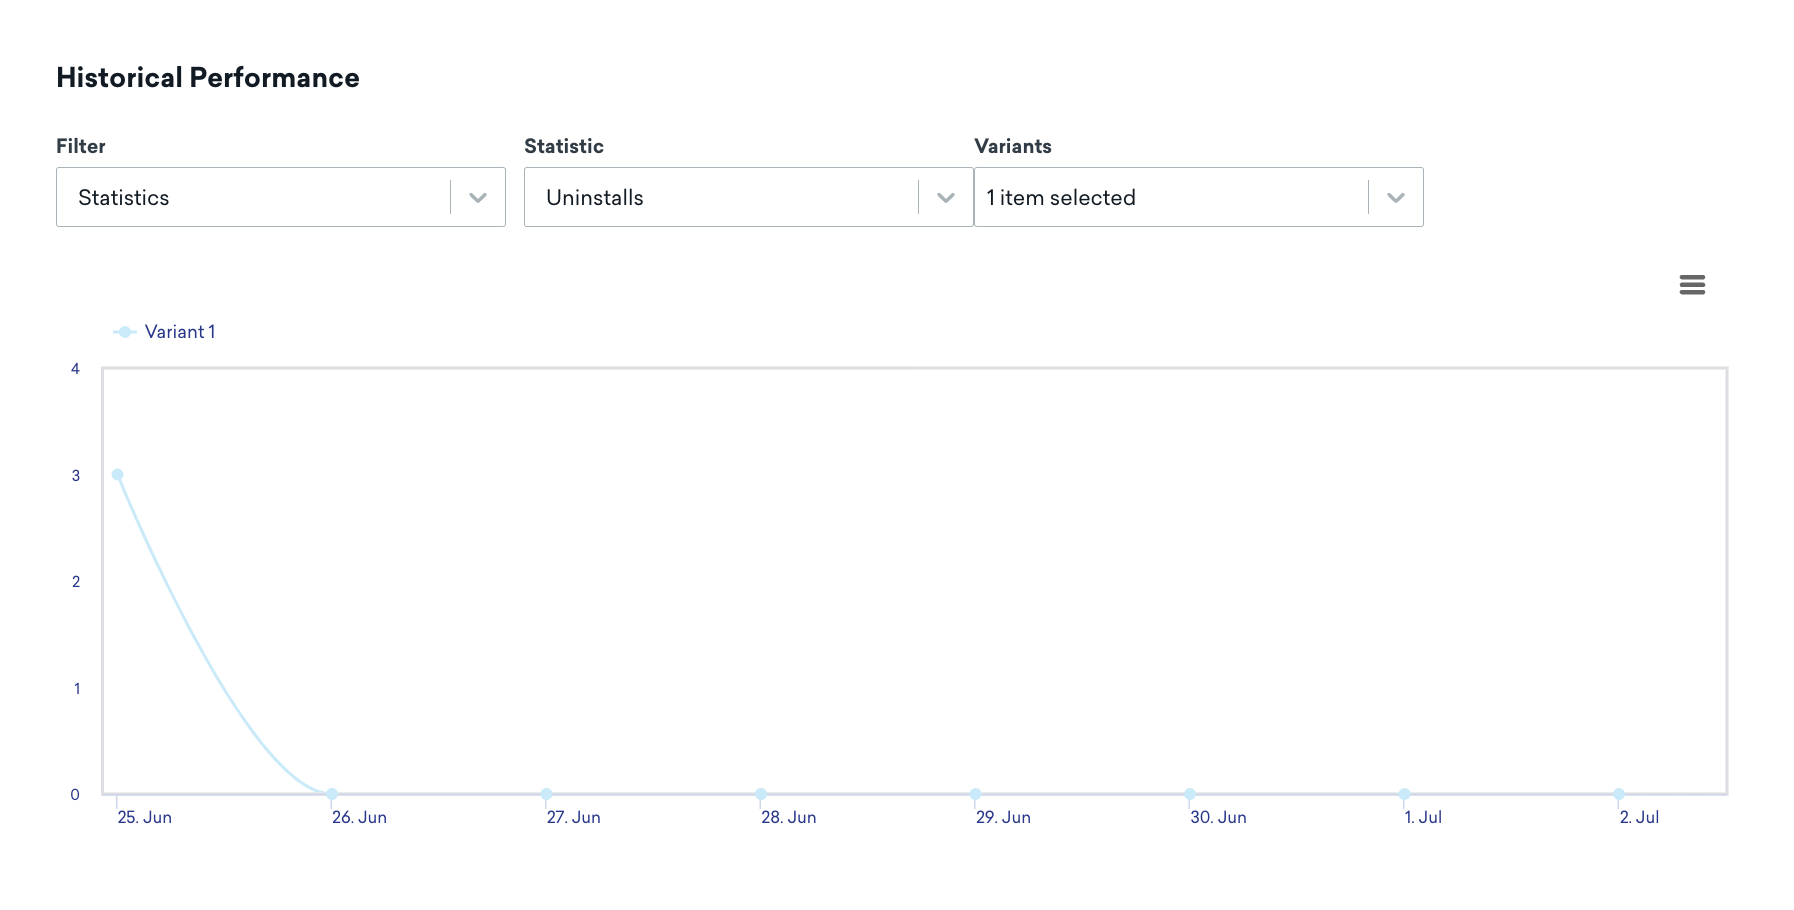Click the chevron arrow in Statistic dropdown

(946, 198)
